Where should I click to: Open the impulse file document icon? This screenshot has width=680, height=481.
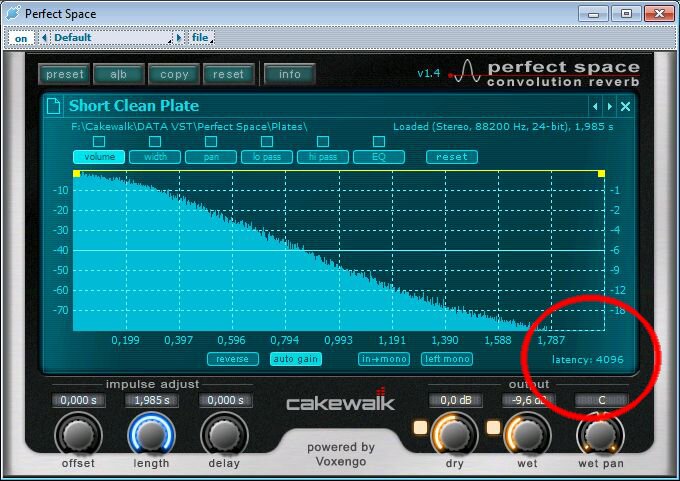coord(53,106)
